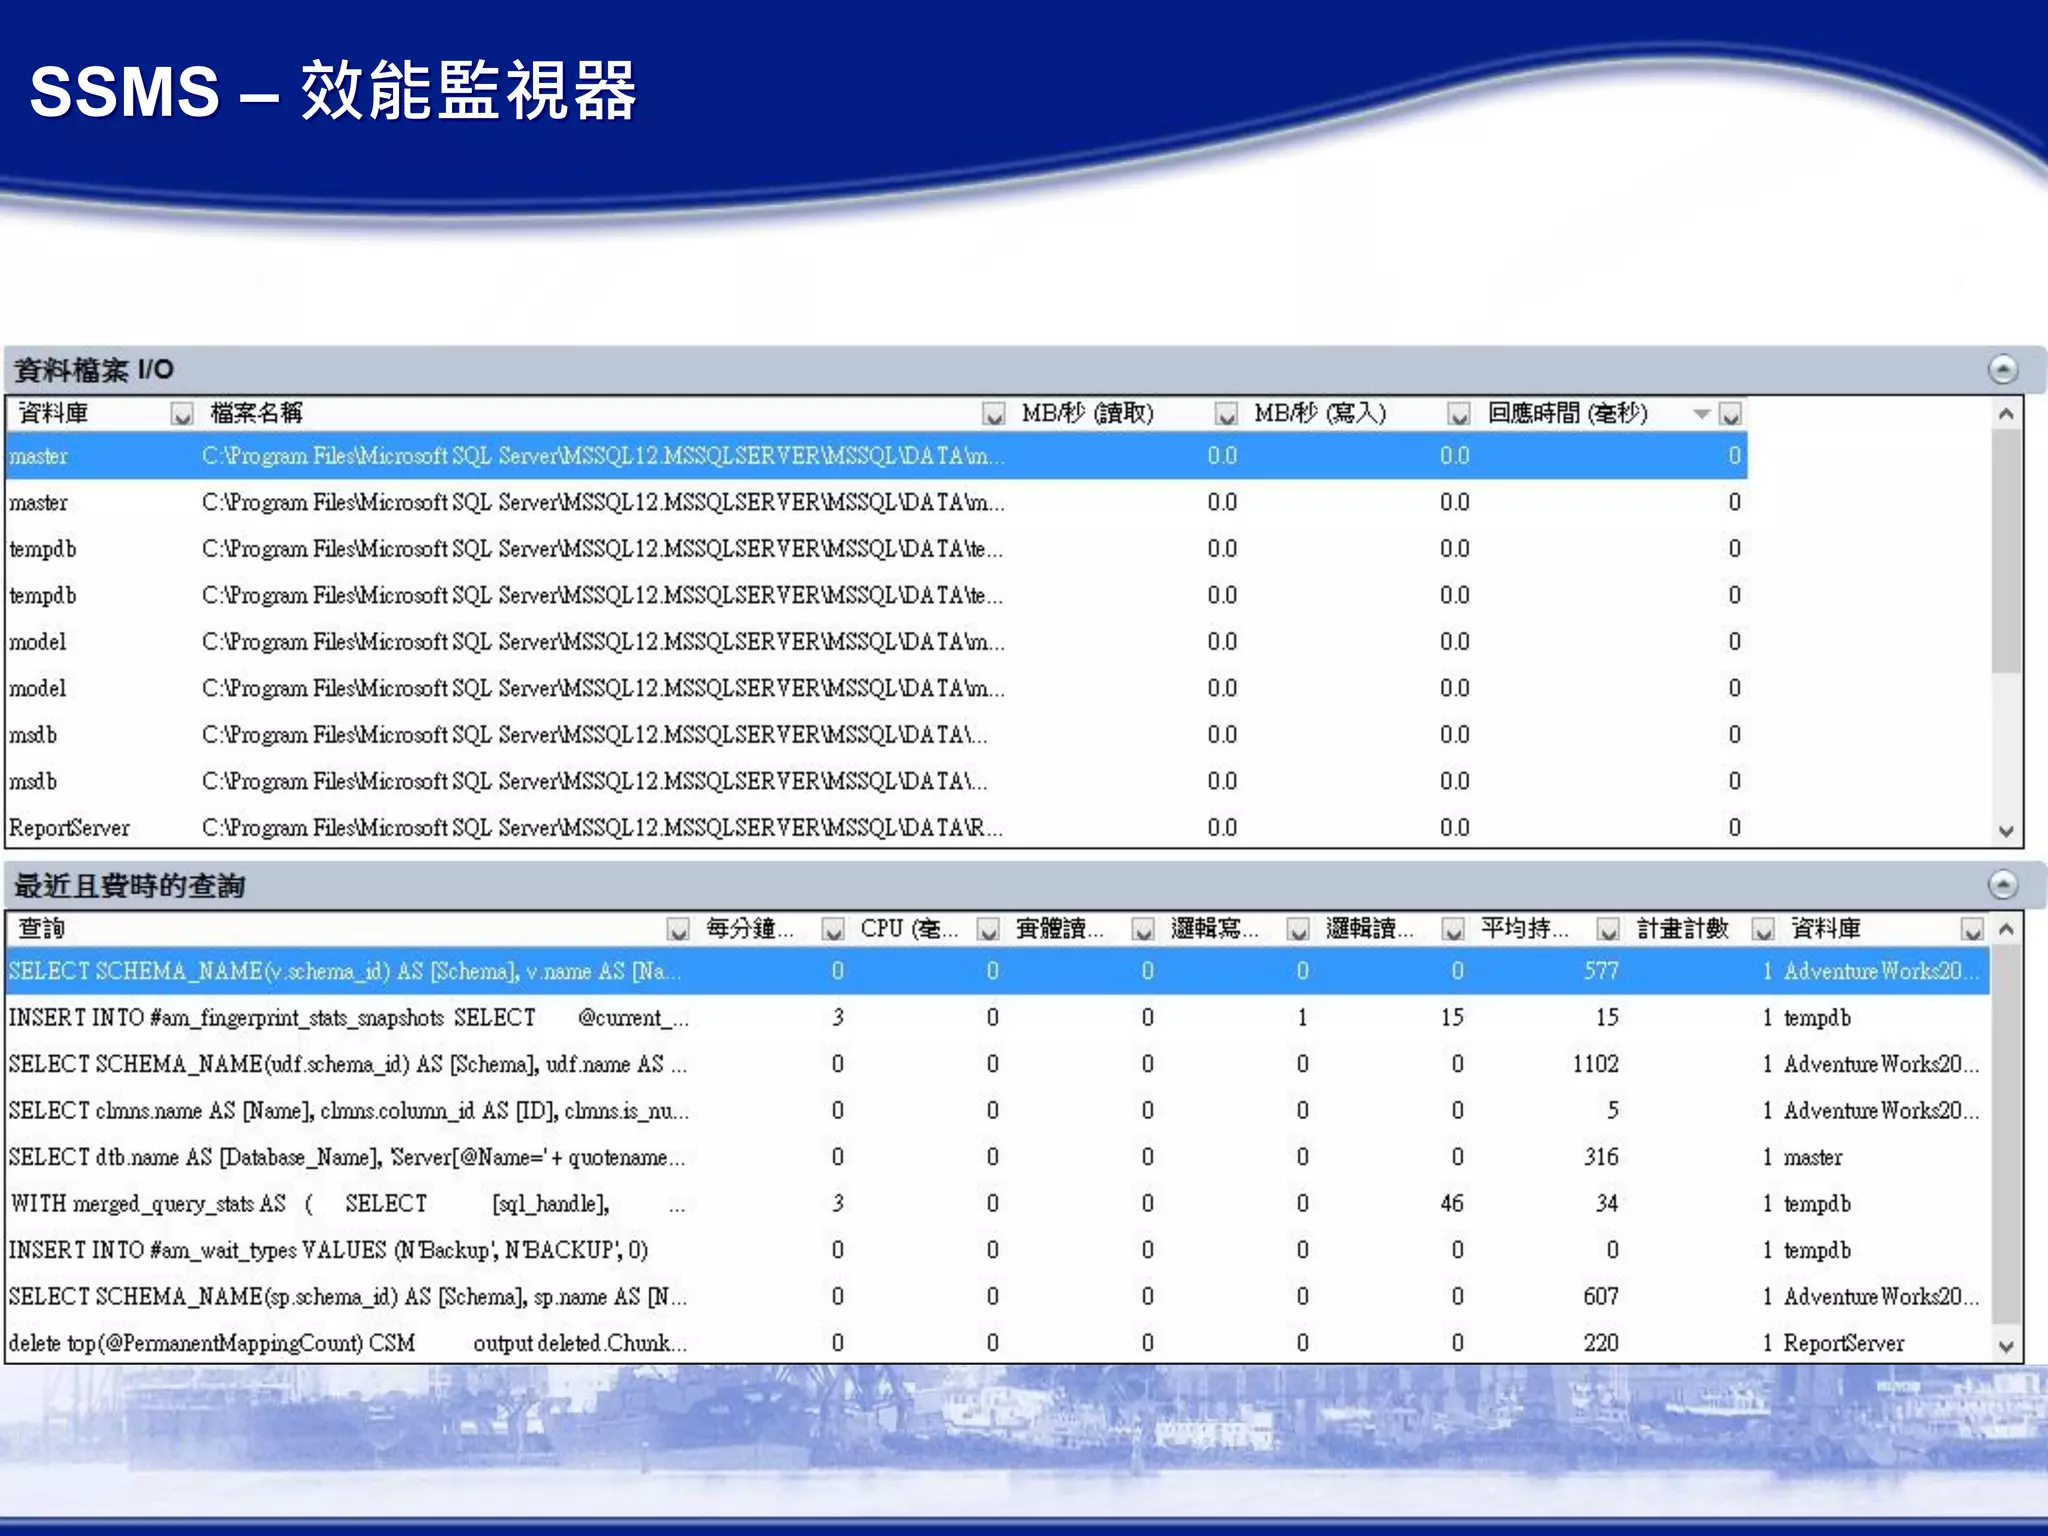Open filter dropdown for 實體讀 column
Viewport: 2048px width, 1536px height.
pos(1143,929)
